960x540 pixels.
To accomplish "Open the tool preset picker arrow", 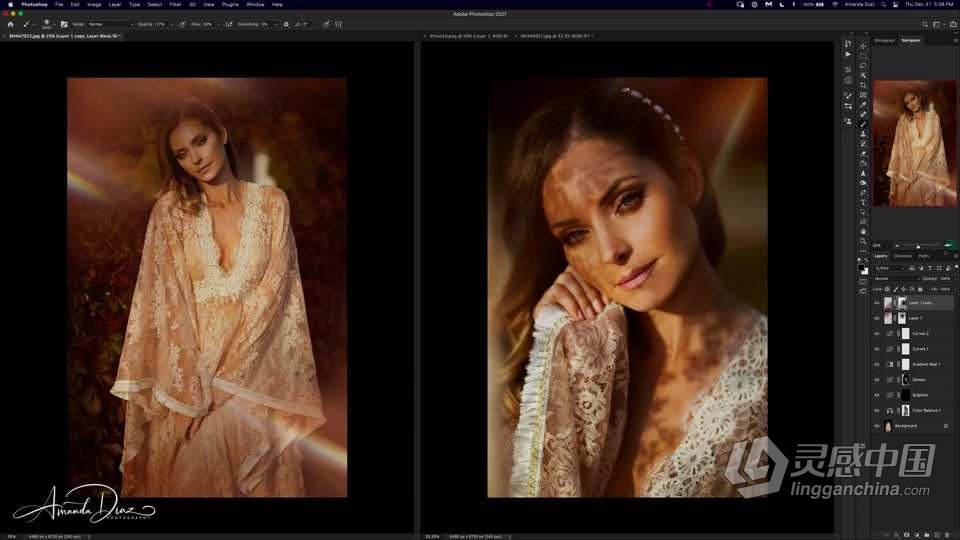I will pyautogui.click(x=34, y=24).
